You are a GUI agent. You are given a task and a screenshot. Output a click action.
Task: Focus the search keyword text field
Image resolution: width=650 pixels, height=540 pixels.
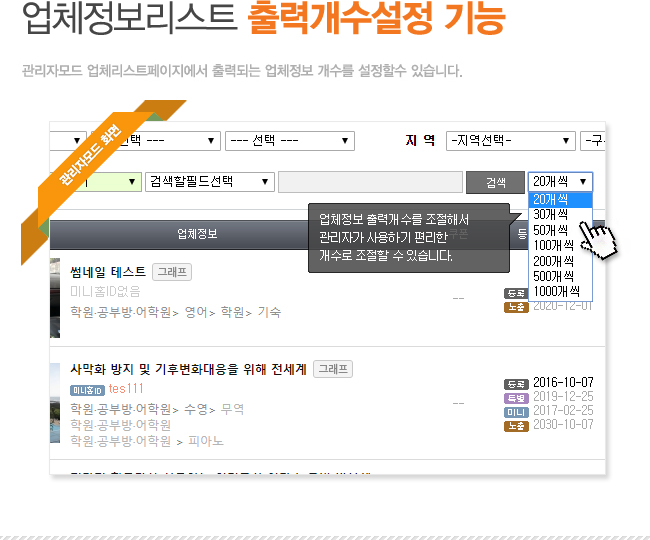pyautogui.click(x=370, y=182)
